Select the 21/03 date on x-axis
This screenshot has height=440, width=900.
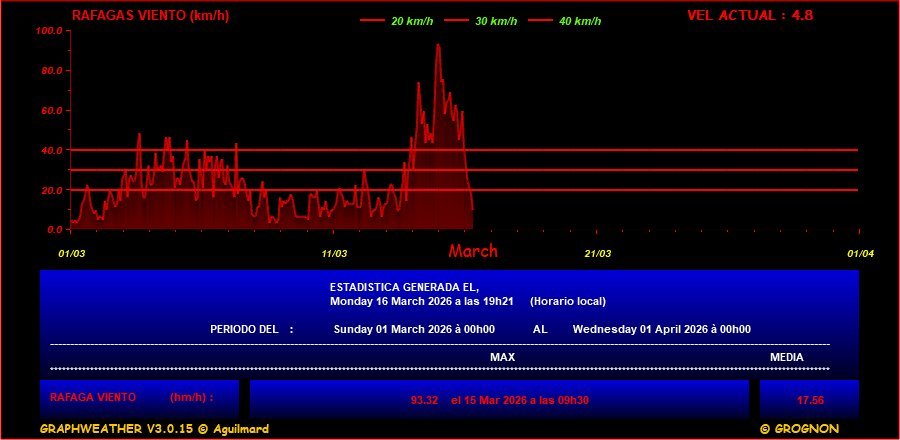[597, 254]
